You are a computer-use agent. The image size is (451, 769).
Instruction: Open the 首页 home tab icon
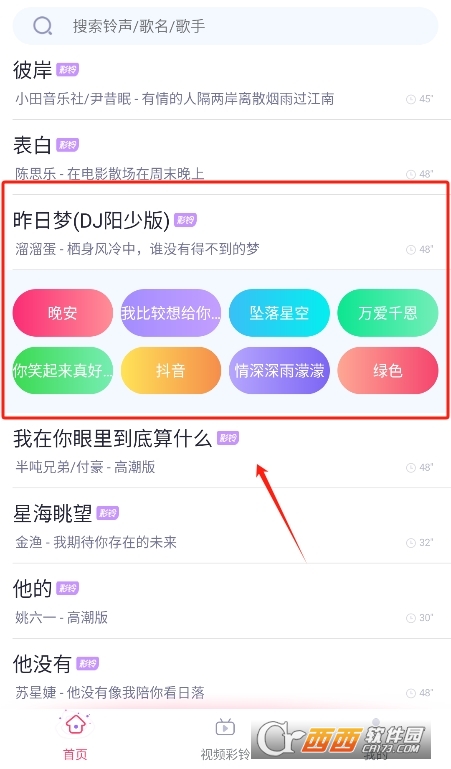pos(75,724)
